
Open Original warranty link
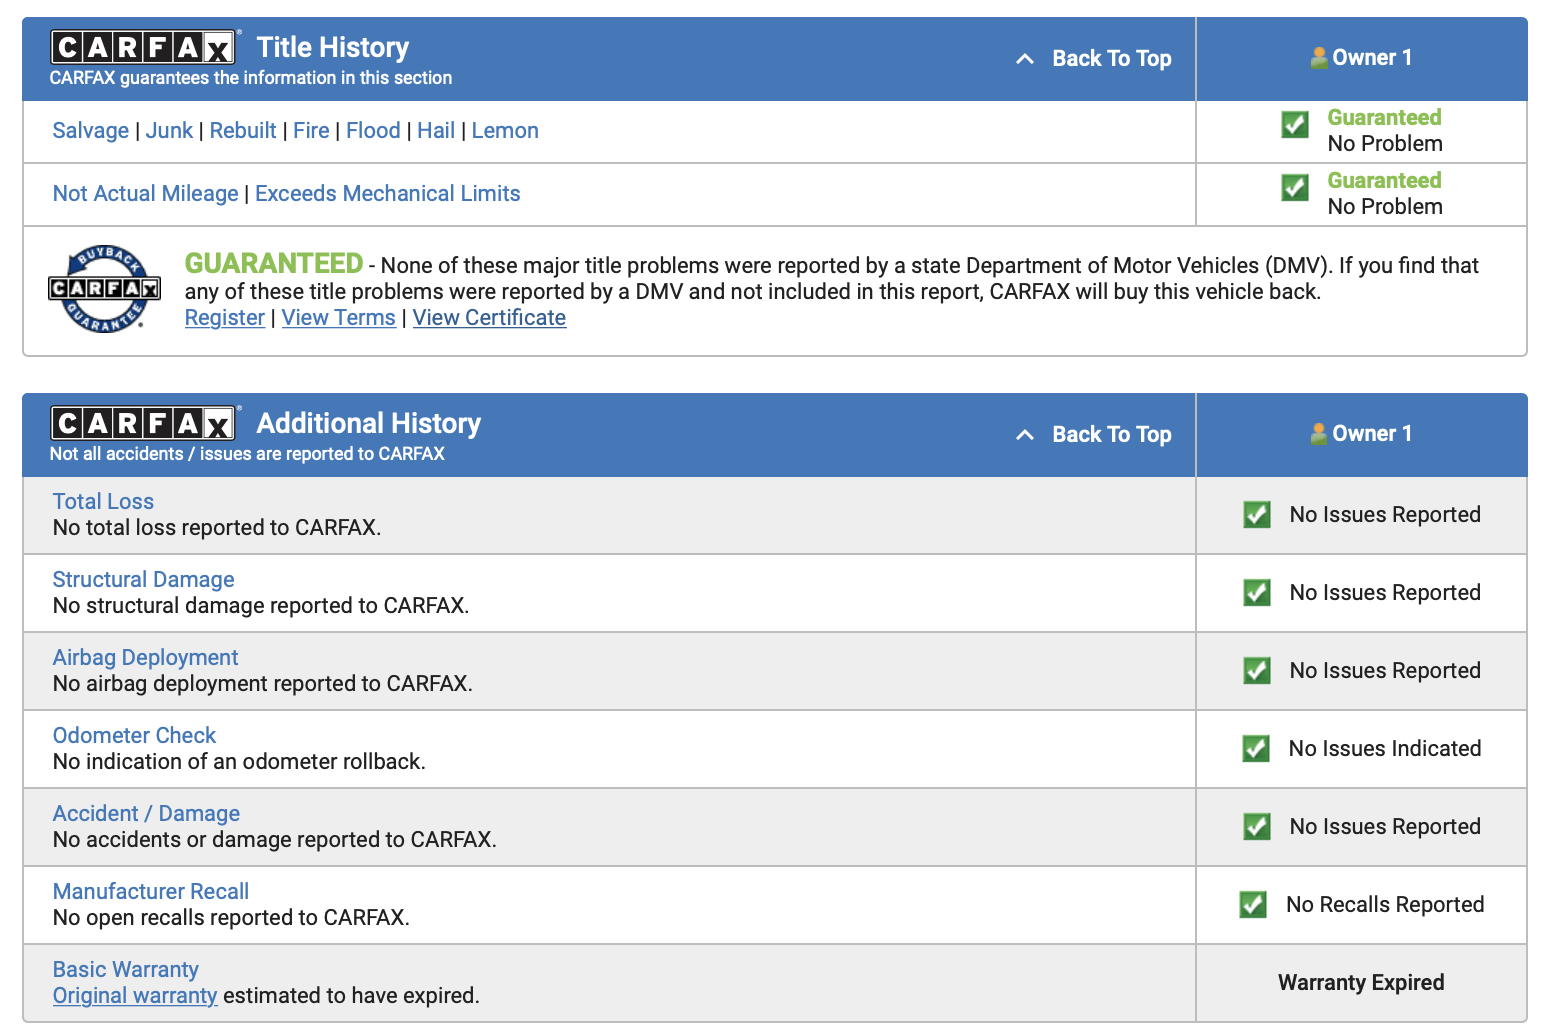pyautogui.click(x=135, y=995)
